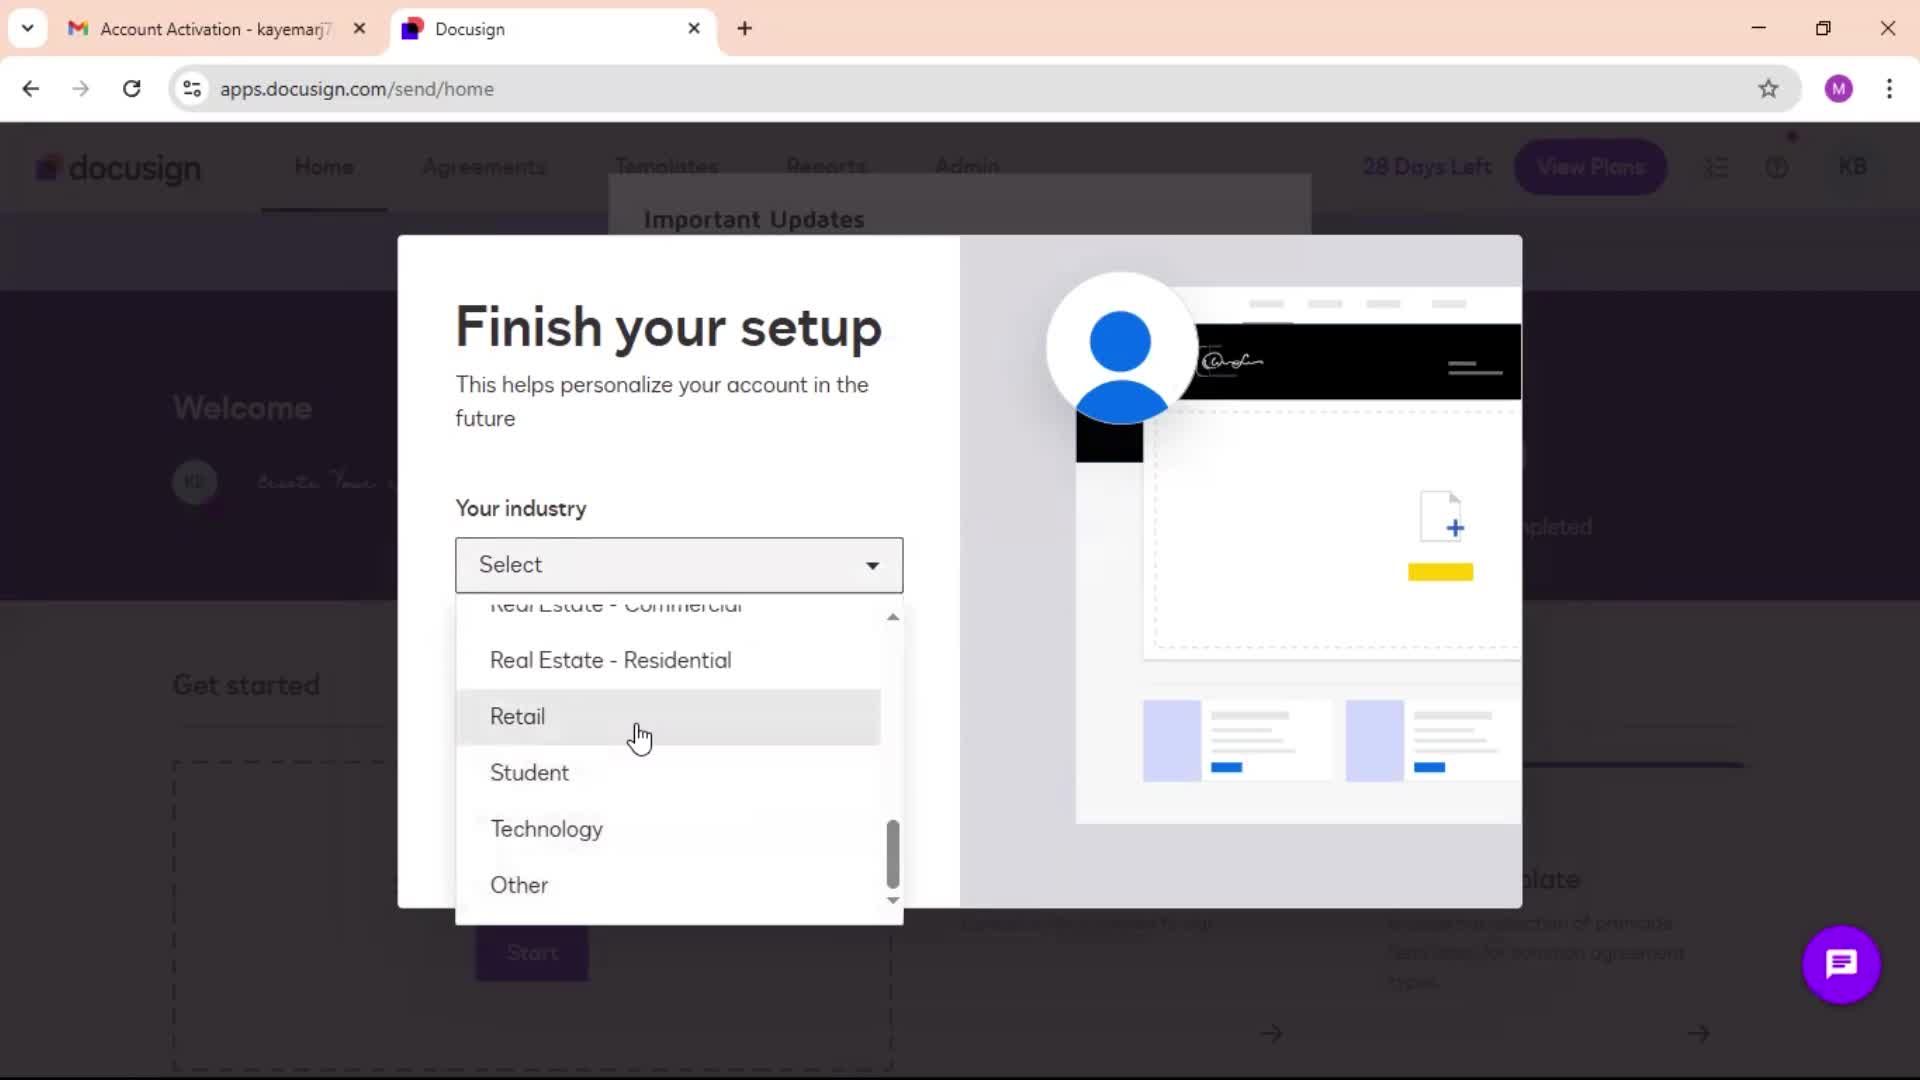
Task: Open the Your industry Select dropdown
Action: click(x=679, y=565)
